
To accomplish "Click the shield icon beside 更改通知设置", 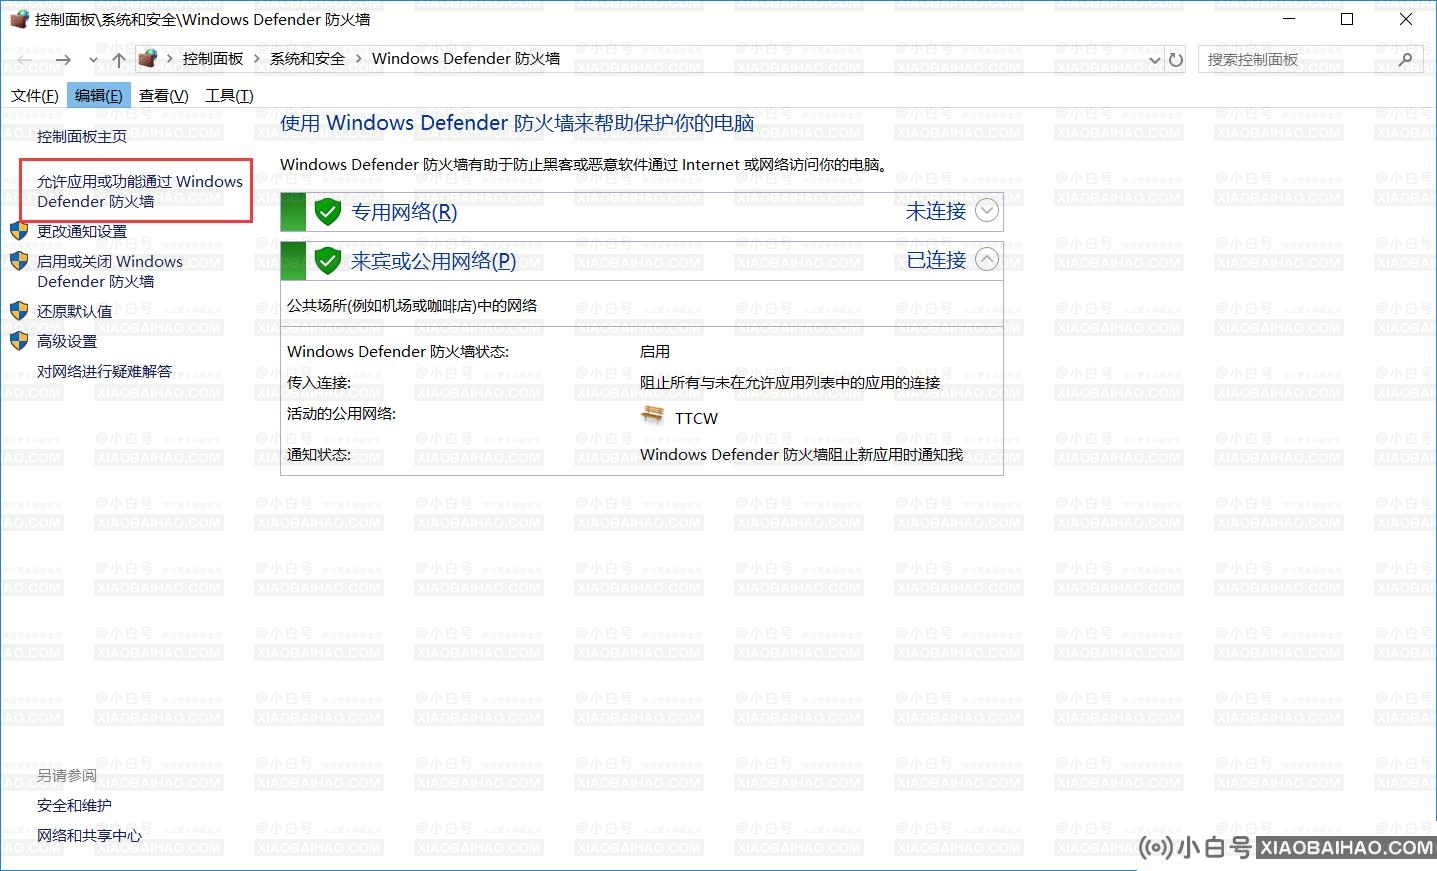I will coord(19,231).
